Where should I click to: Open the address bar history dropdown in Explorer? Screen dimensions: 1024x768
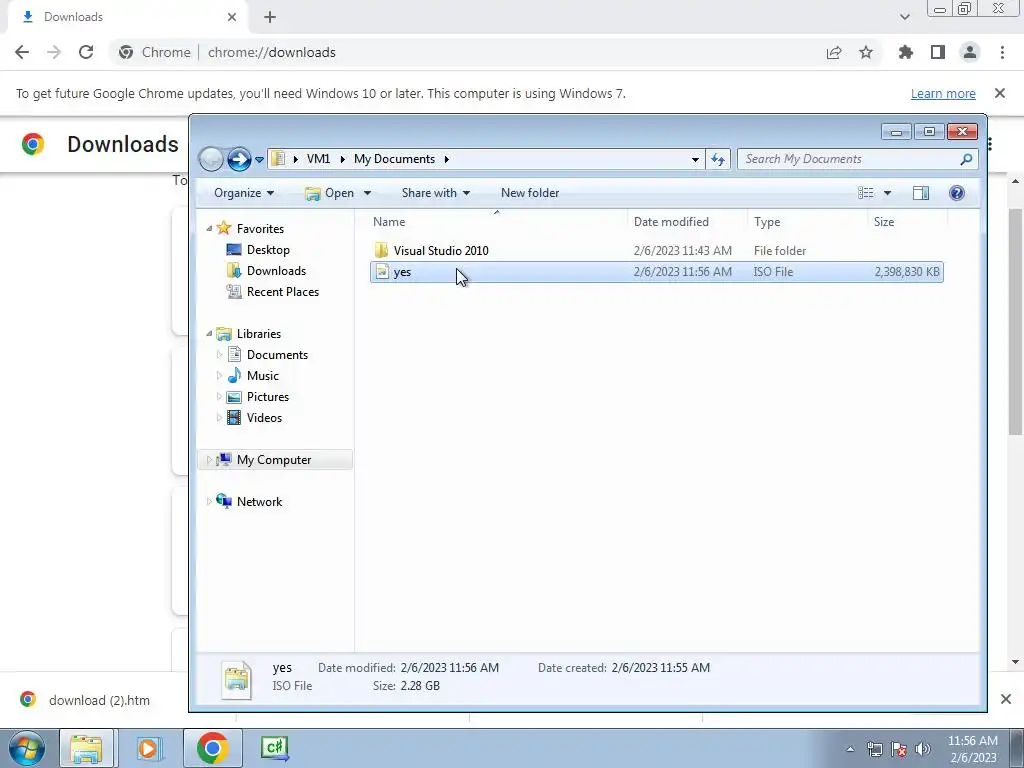(695, 159)
